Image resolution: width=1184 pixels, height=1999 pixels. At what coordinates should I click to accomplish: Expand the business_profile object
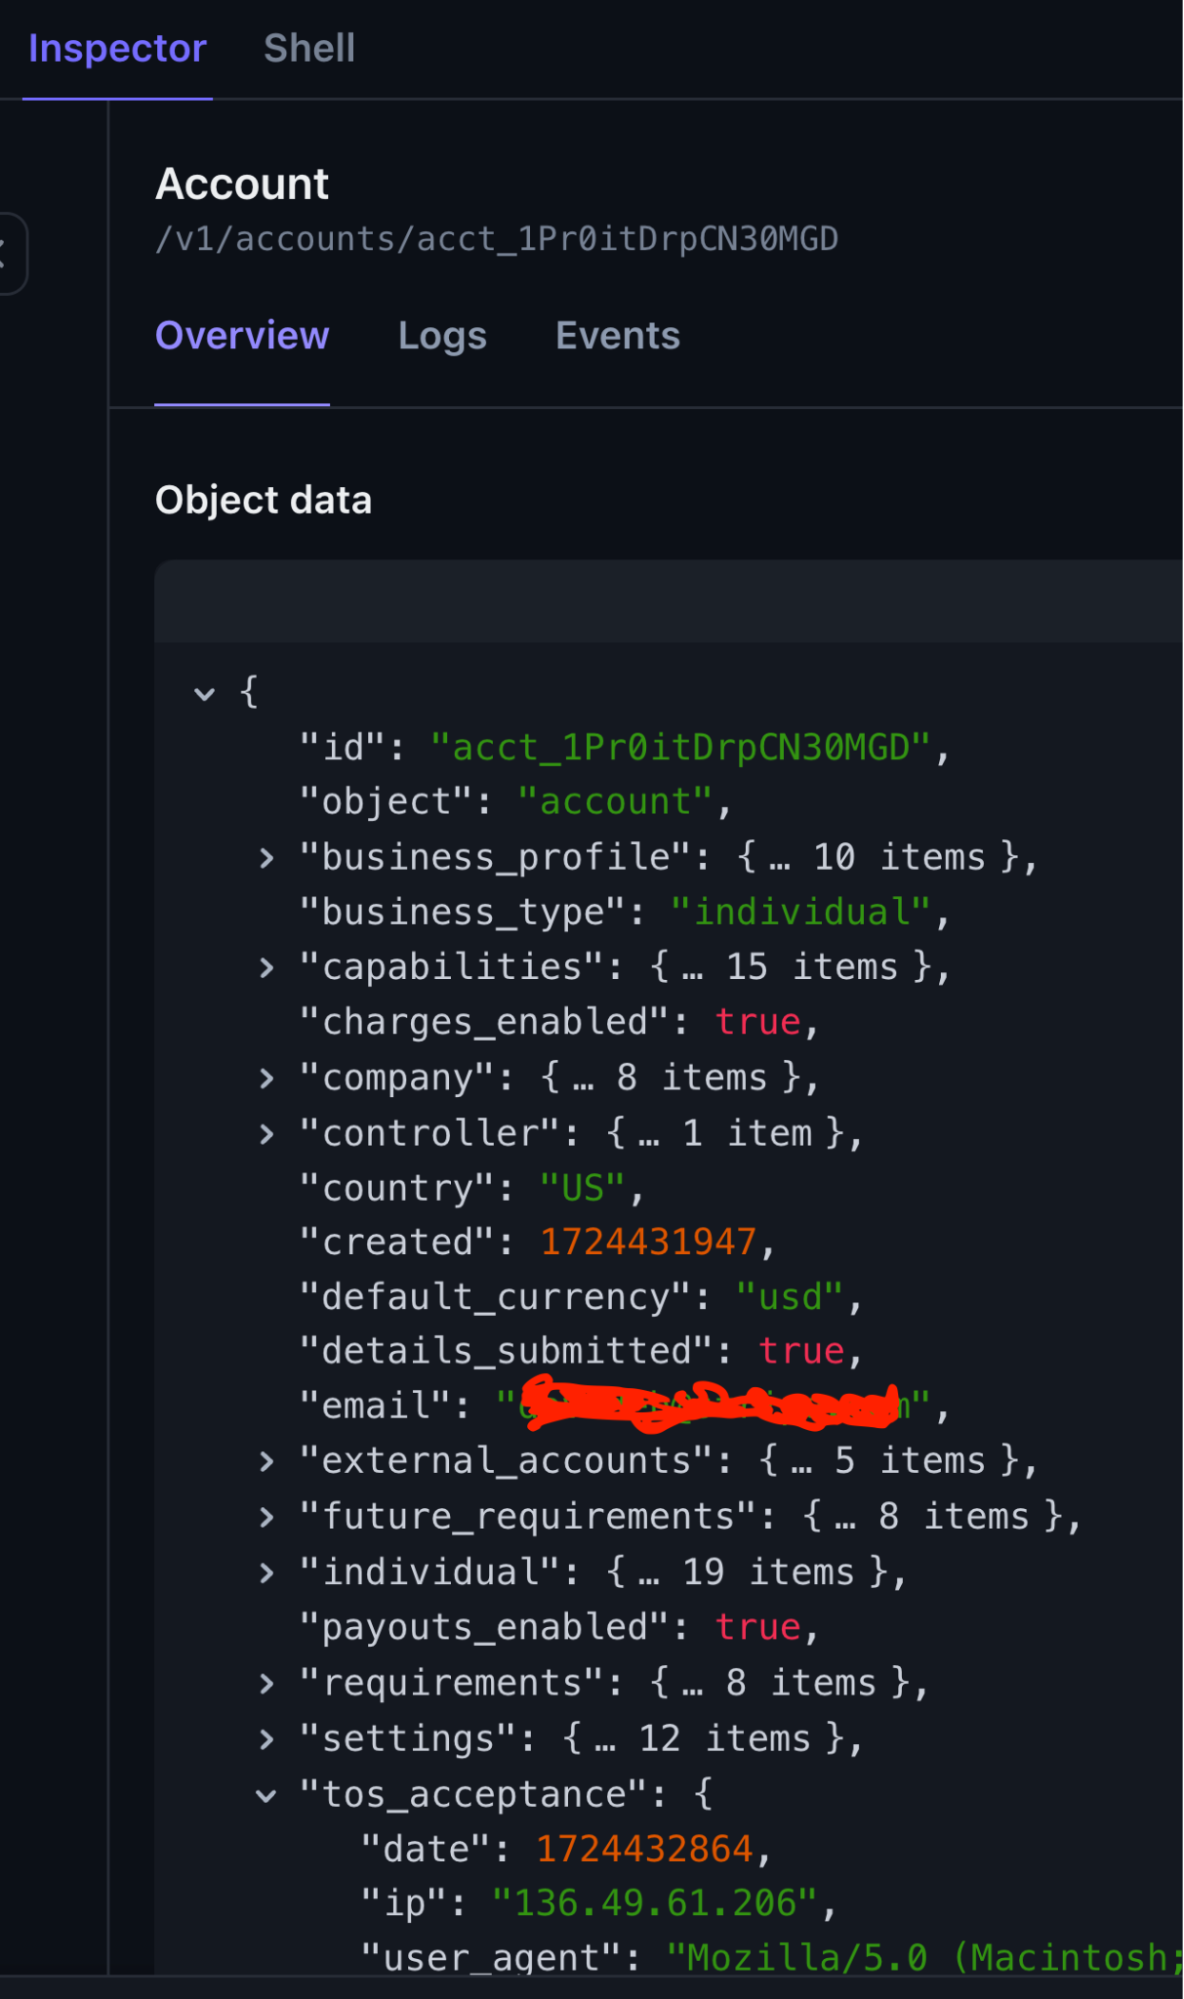pos(266,858)
